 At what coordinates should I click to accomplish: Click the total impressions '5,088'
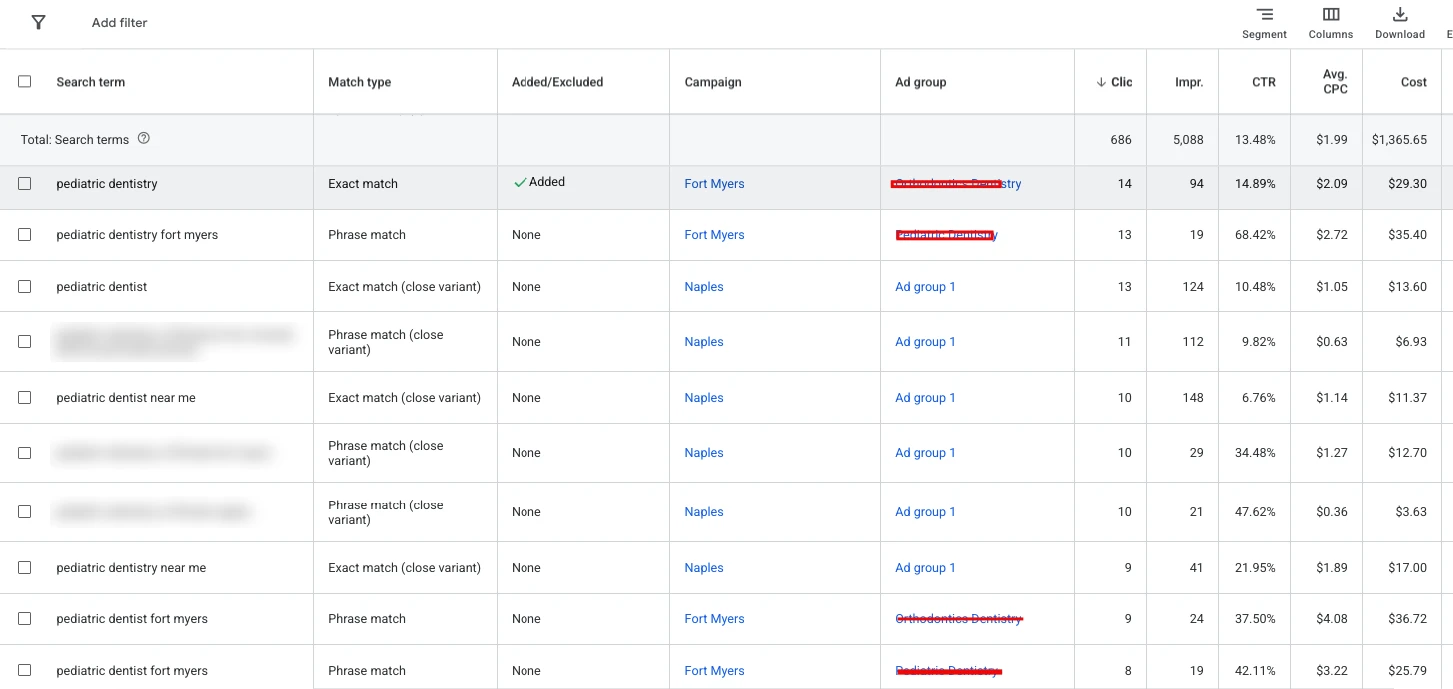[x=1188, y=140]
